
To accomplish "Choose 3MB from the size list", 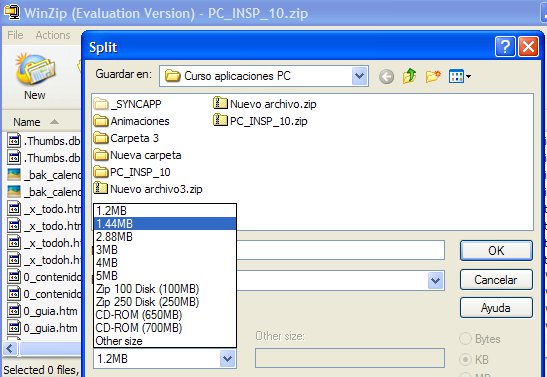I will pos(165,250).
